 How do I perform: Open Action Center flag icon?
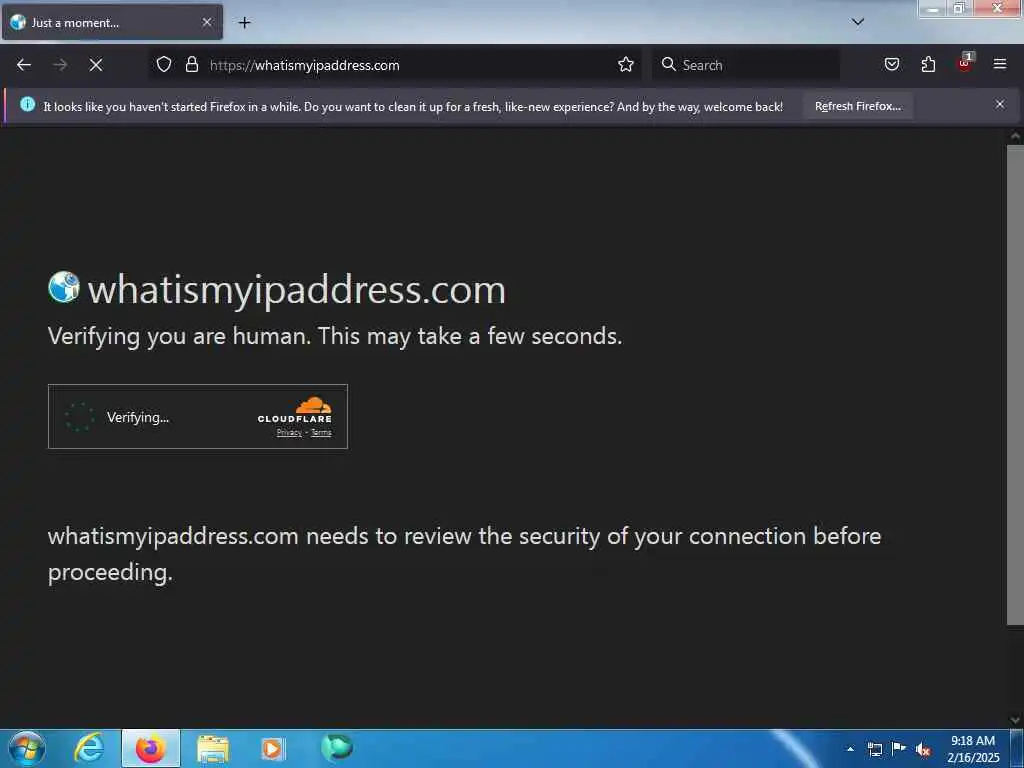pos(899,748)
